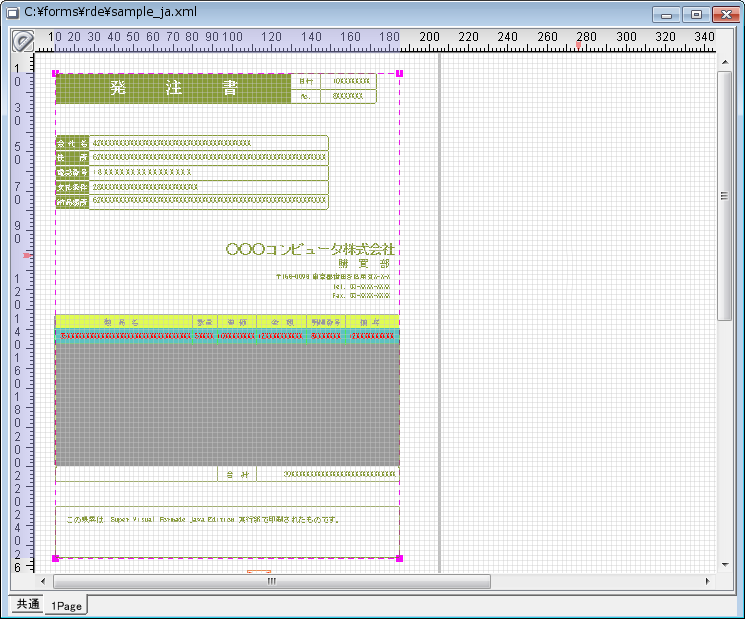Select the top-right magenta selection handle
Screen dimensions: 745x619
(x=400, y=73)
